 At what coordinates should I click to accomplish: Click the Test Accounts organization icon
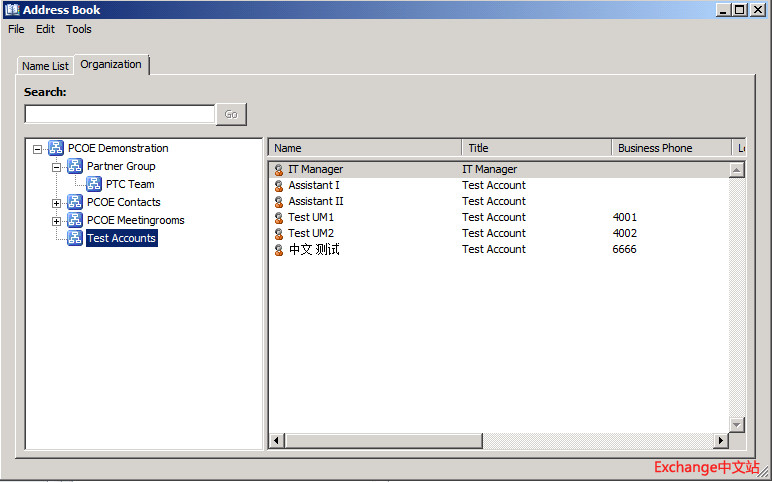pos(75,238)
